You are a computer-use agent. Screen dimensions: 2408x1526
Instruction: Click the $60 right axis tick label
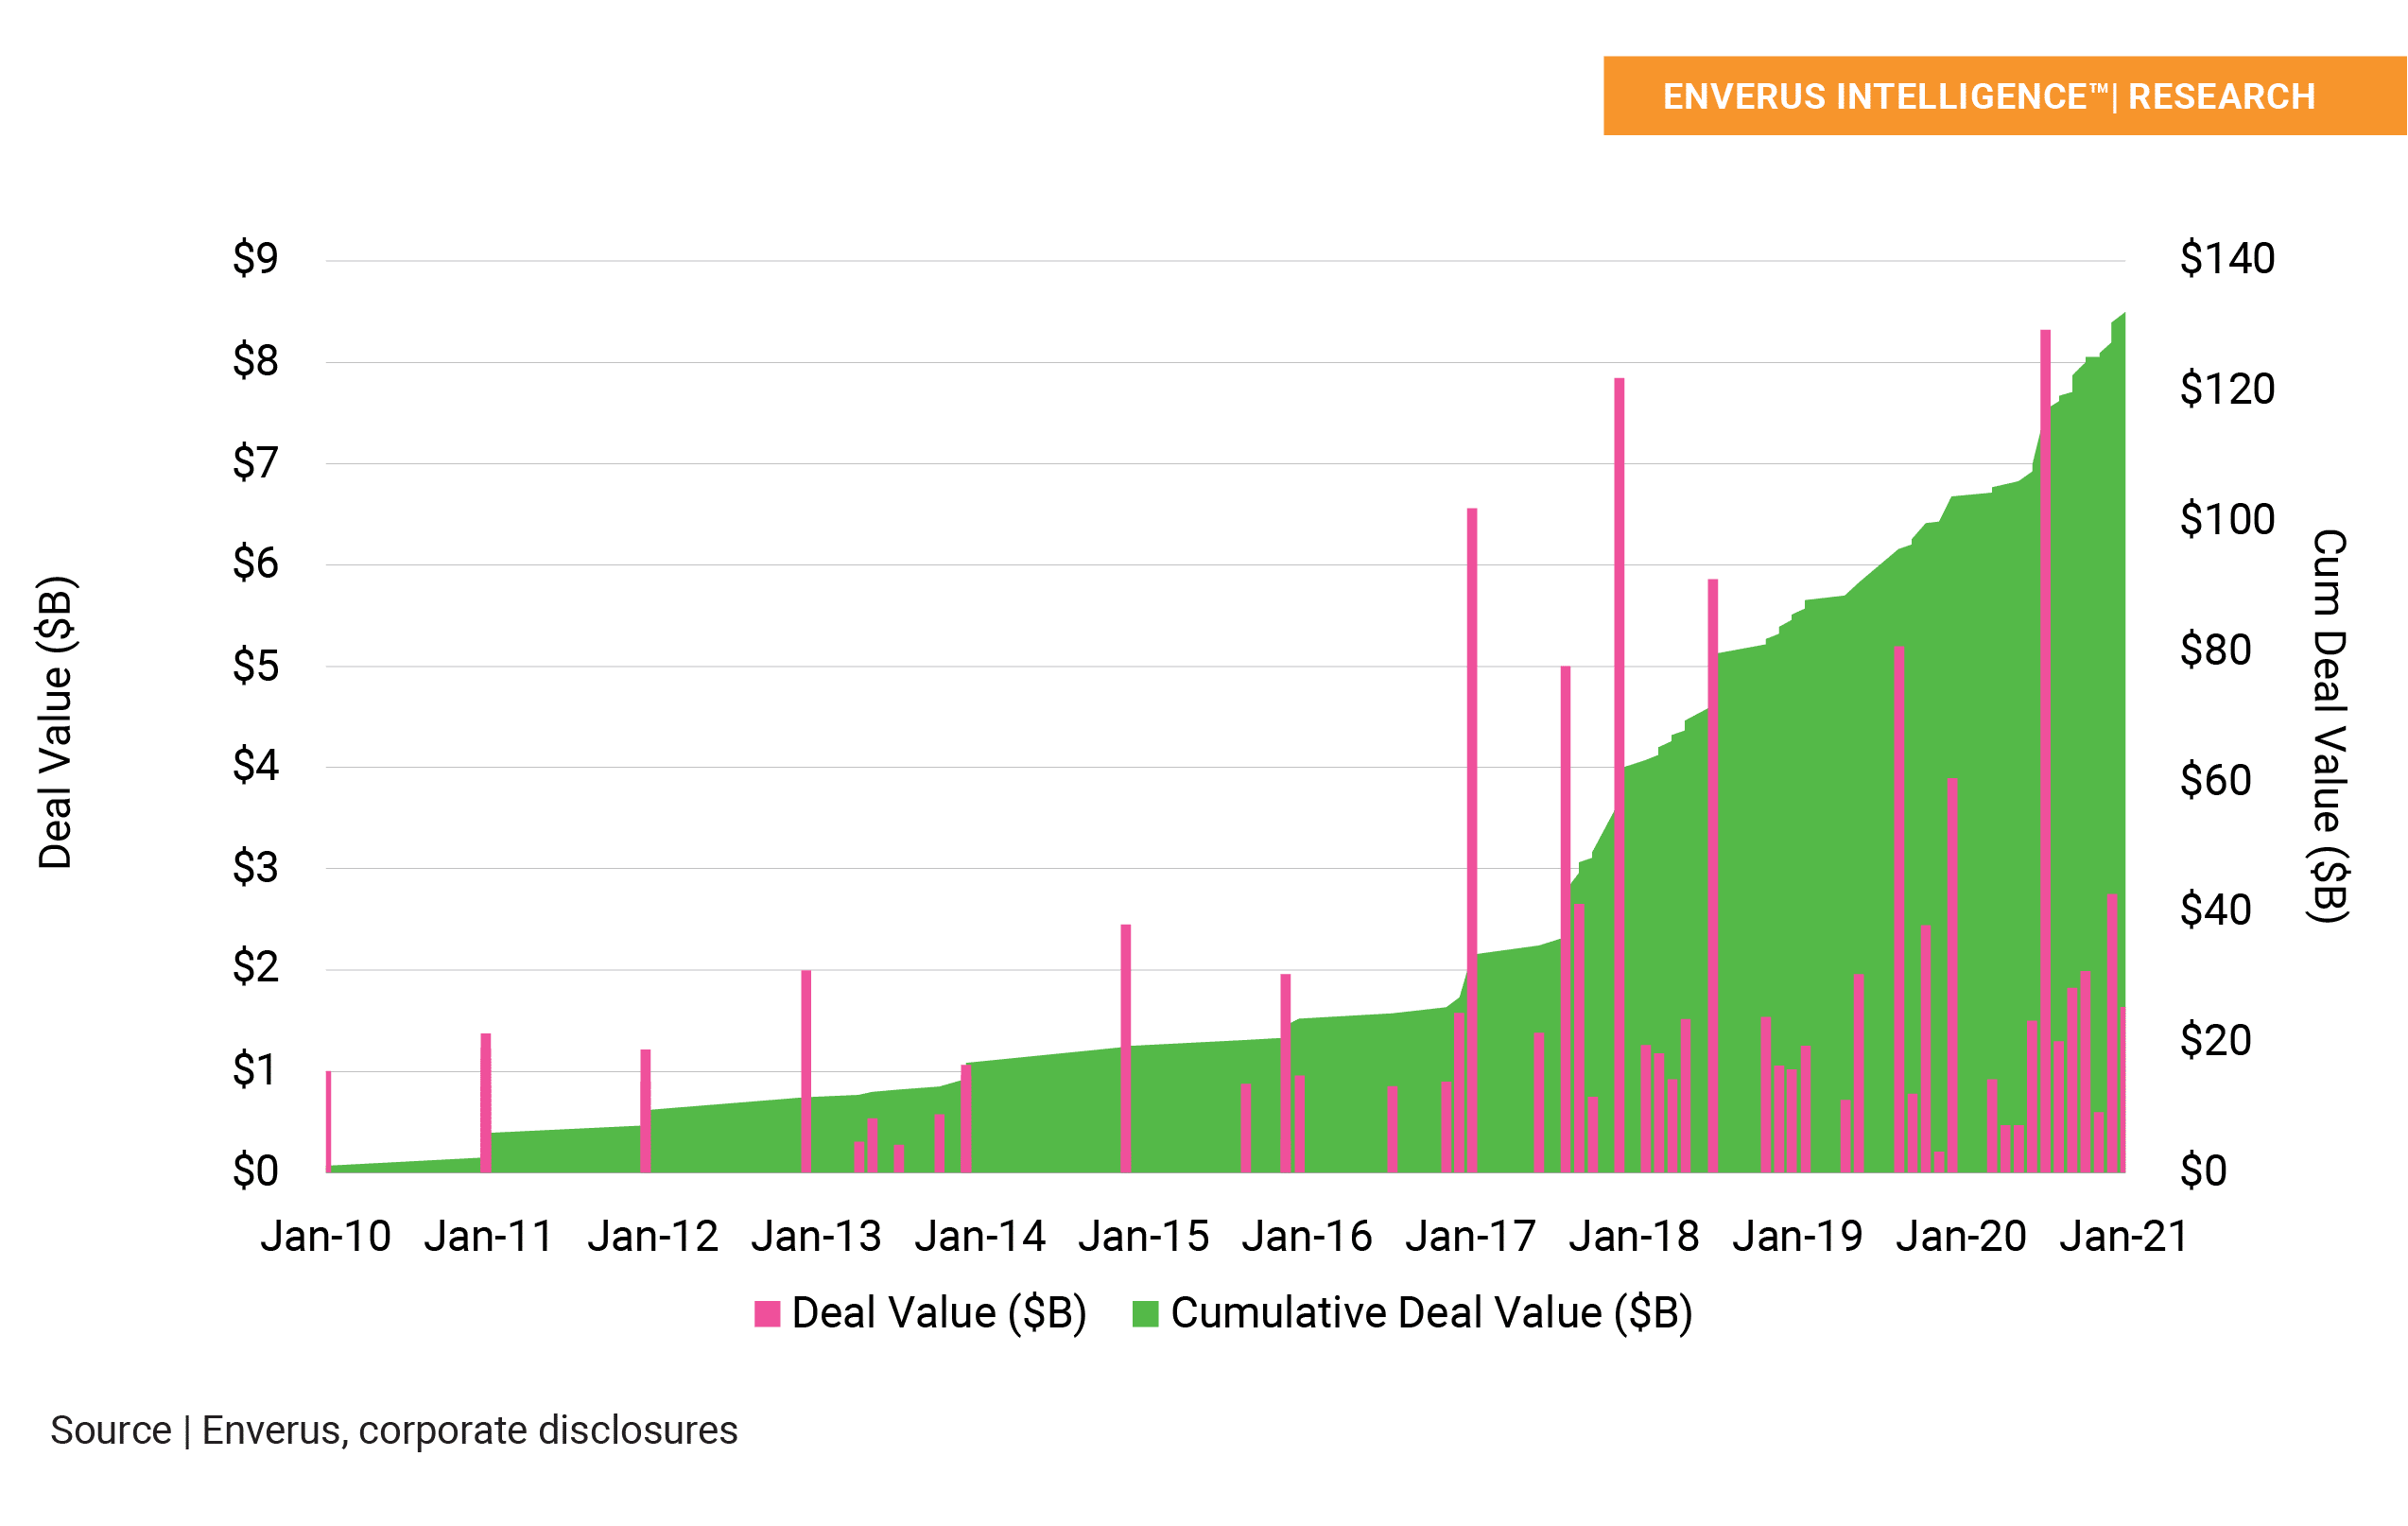coord(2215,780)
